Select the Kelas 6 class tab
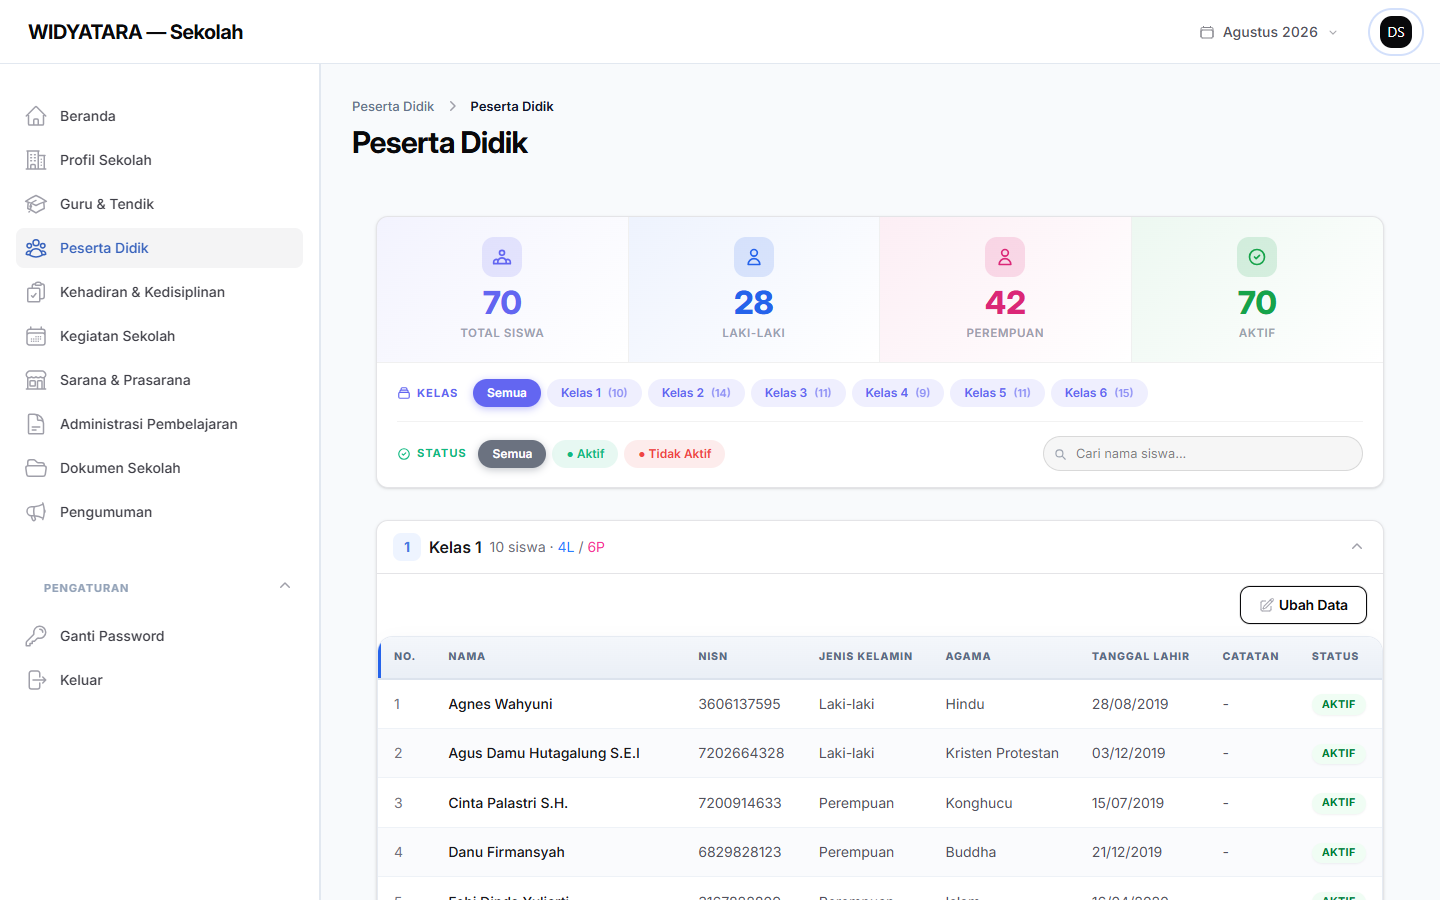This screenshot has width=1440, height=900. [1099, 393]
